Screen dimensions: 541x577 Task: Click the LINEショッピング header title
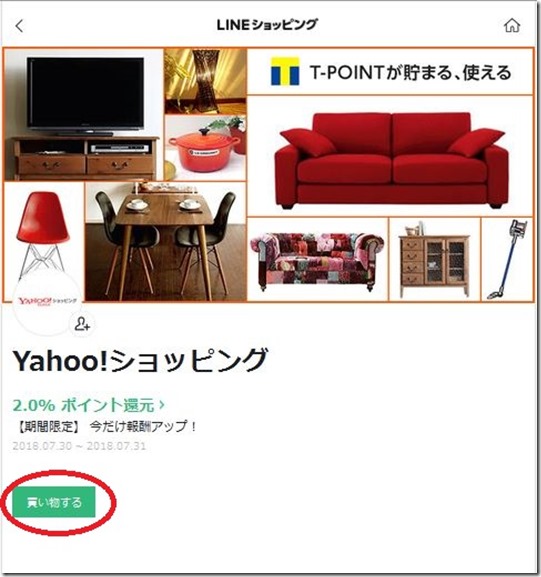267,25
